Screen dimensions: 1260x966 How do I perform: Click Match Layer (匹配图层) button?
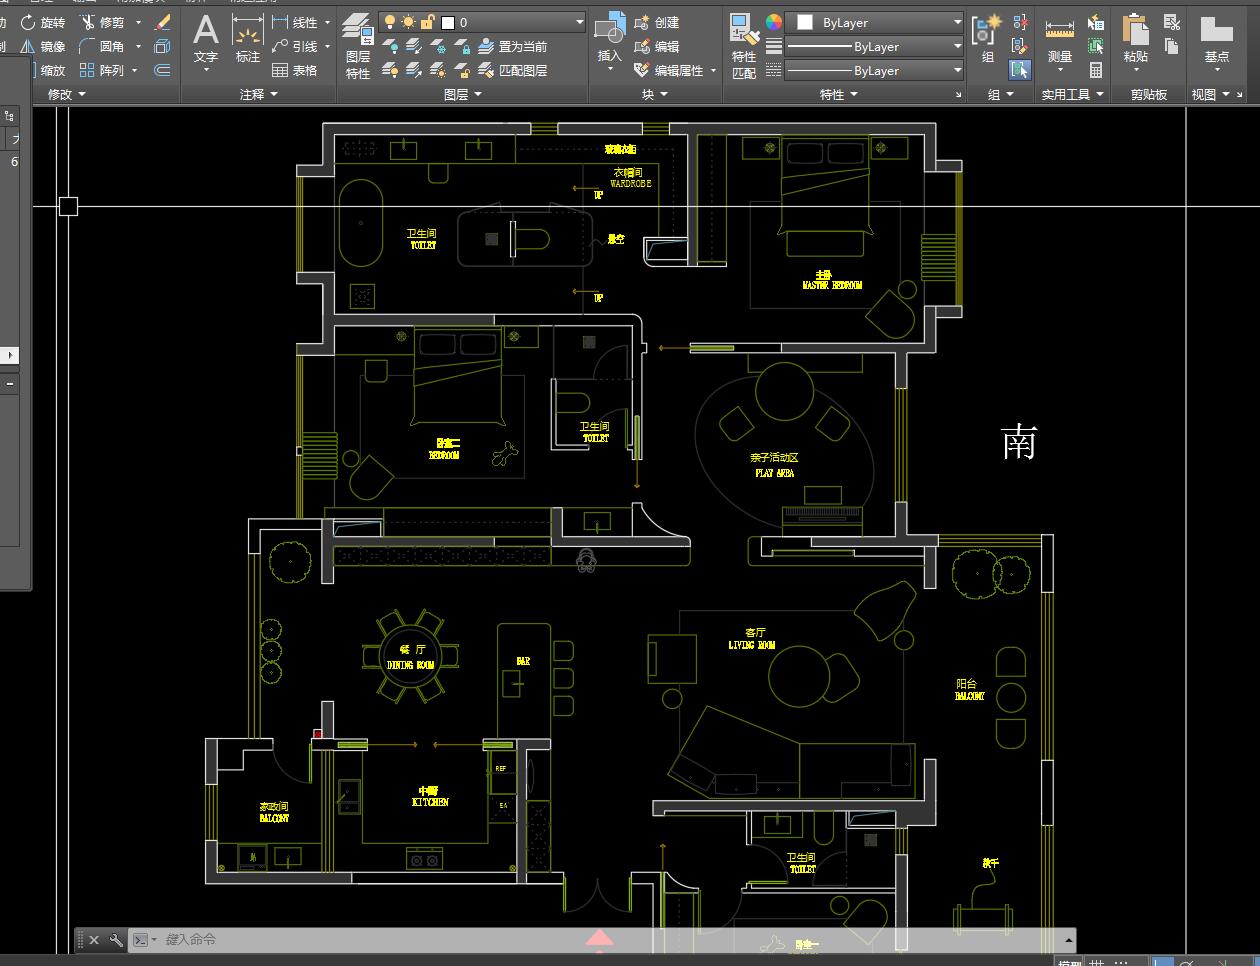512,70
